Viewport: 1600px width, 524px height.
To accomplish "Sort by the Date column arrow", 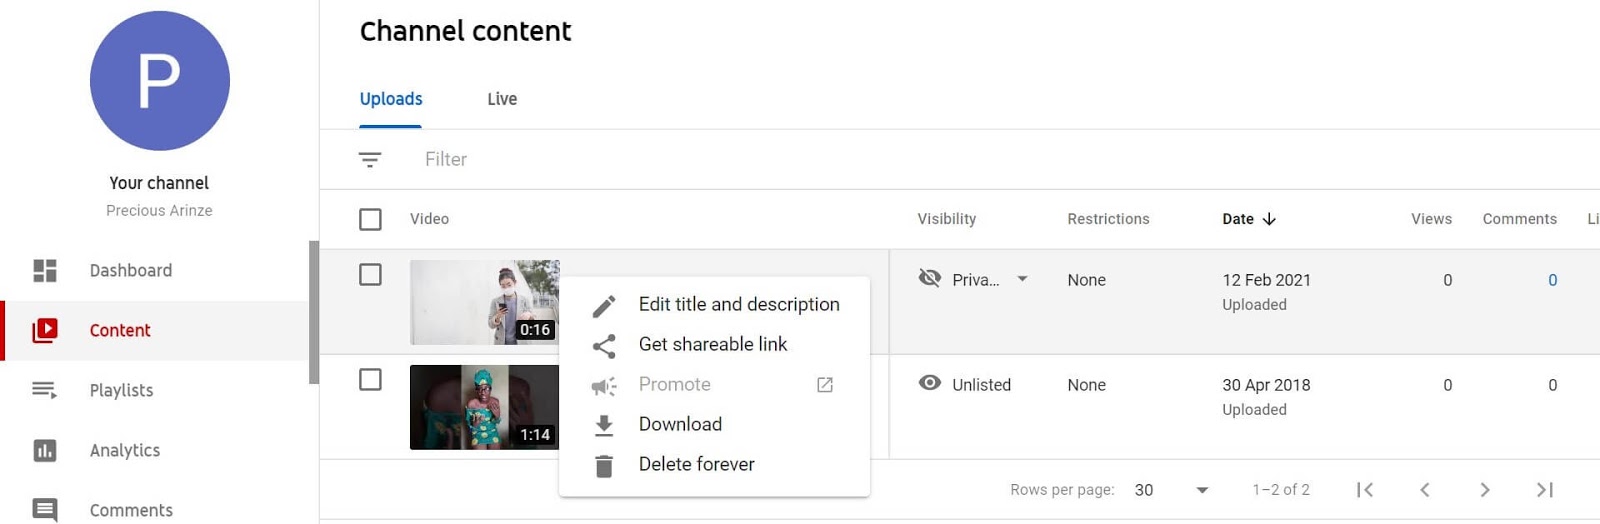I will (1269, 219).
